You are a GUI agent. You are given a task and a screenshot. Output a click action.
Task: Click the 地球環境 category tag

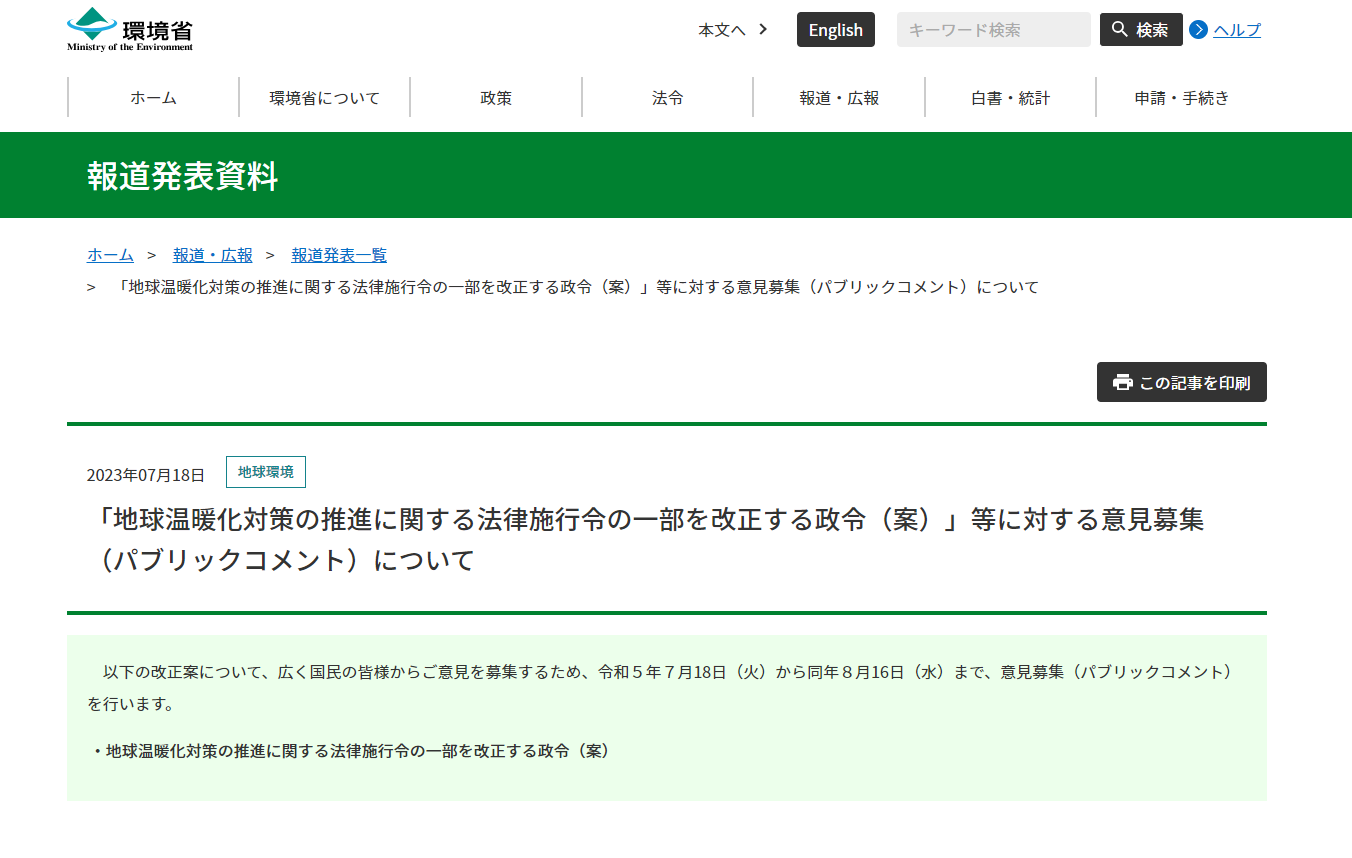pos(266,472)
